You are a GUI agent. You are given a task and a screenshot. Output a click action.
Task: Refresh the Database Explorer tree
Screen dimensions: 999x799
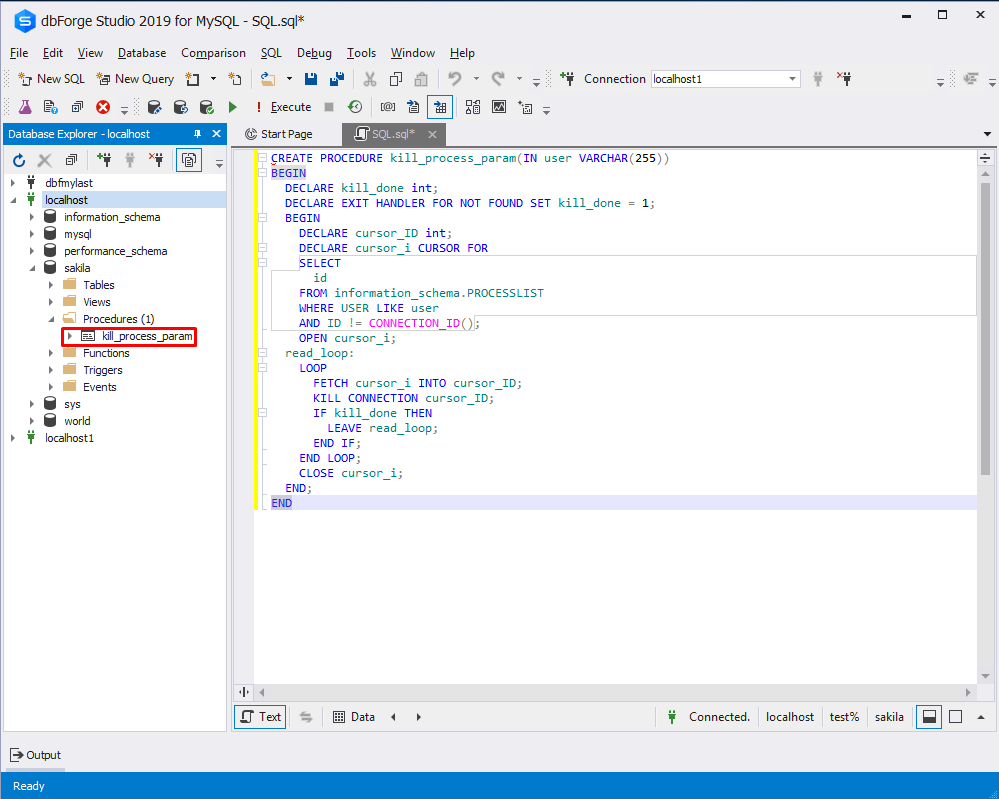click(x=19, y=160)
